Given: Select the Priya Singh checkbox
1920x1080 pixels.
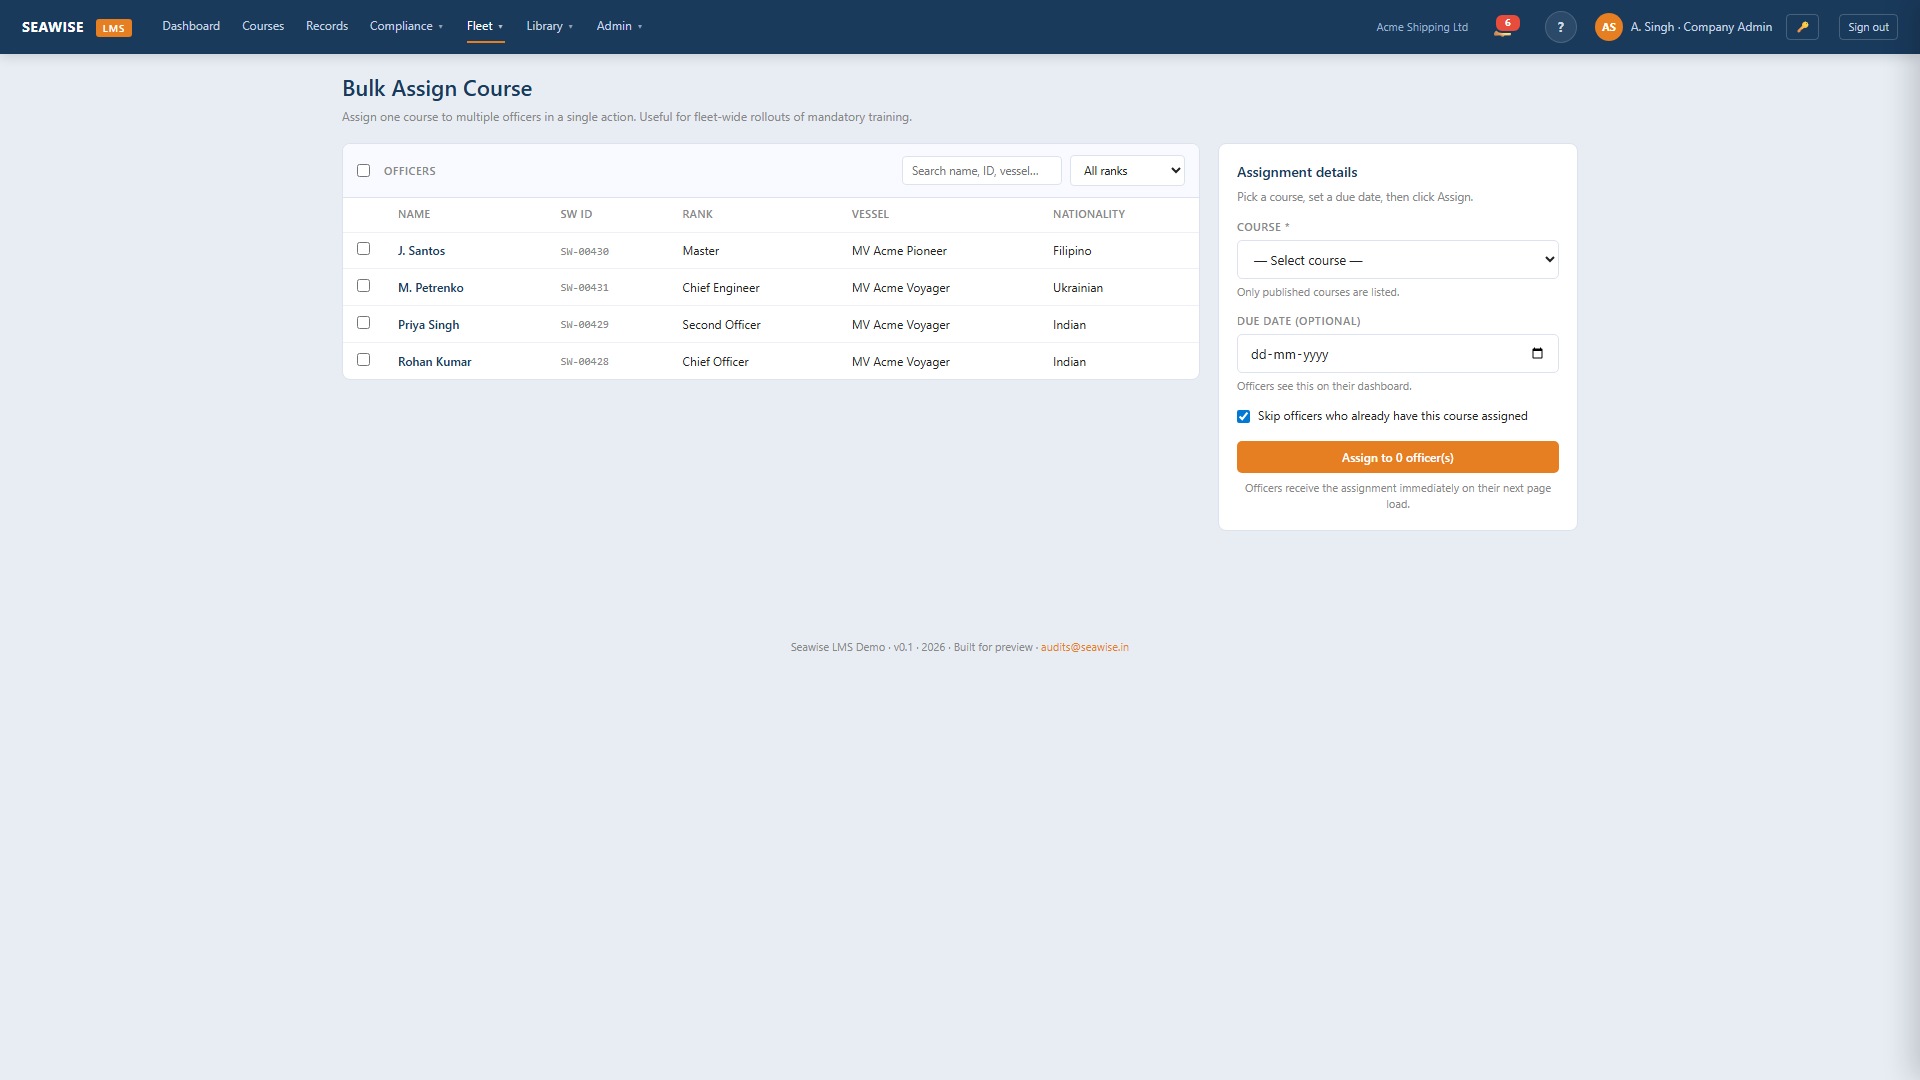Looking at the screenshot, I should pos(363,323).
